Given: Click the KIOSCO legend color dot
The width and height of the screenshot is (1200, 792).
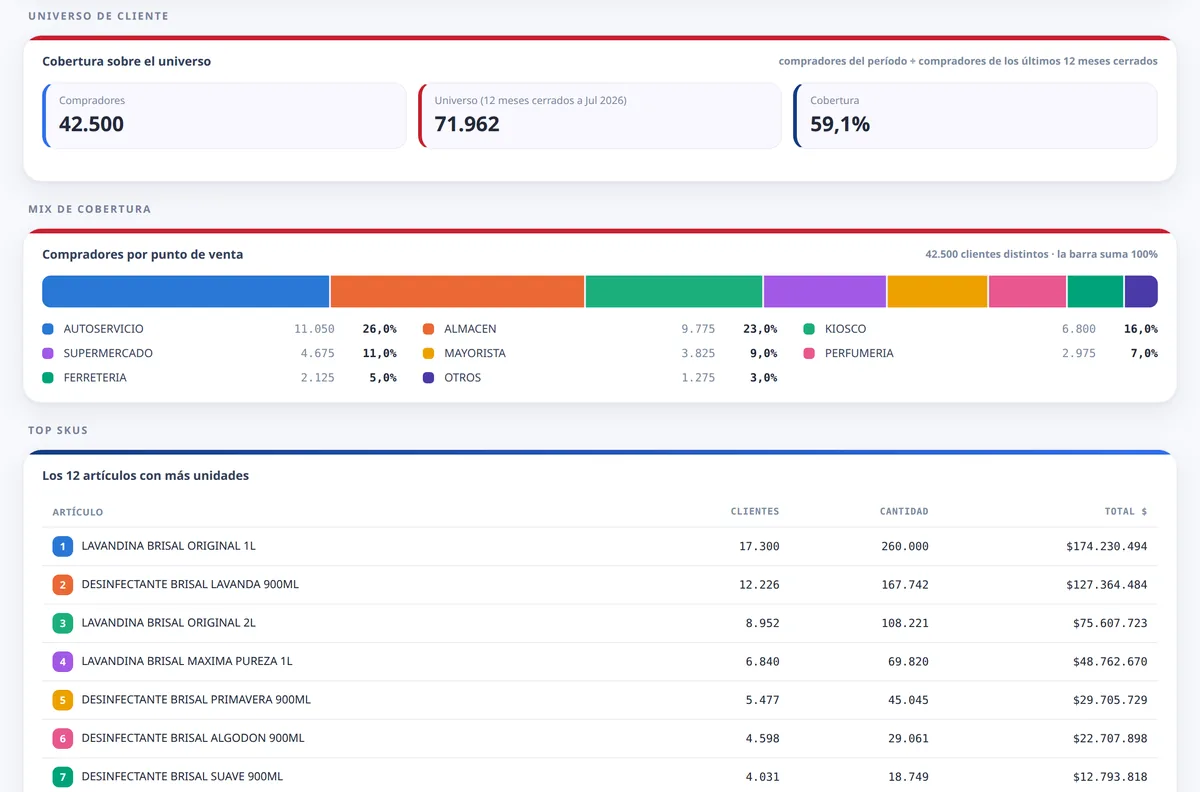Looking at the screenshot, I should (809, 329).
